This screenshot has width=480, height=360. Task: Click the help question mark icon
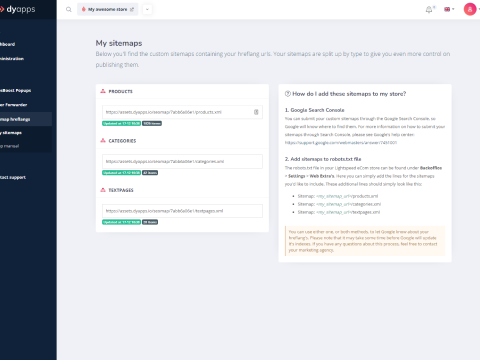coord(288,94)
